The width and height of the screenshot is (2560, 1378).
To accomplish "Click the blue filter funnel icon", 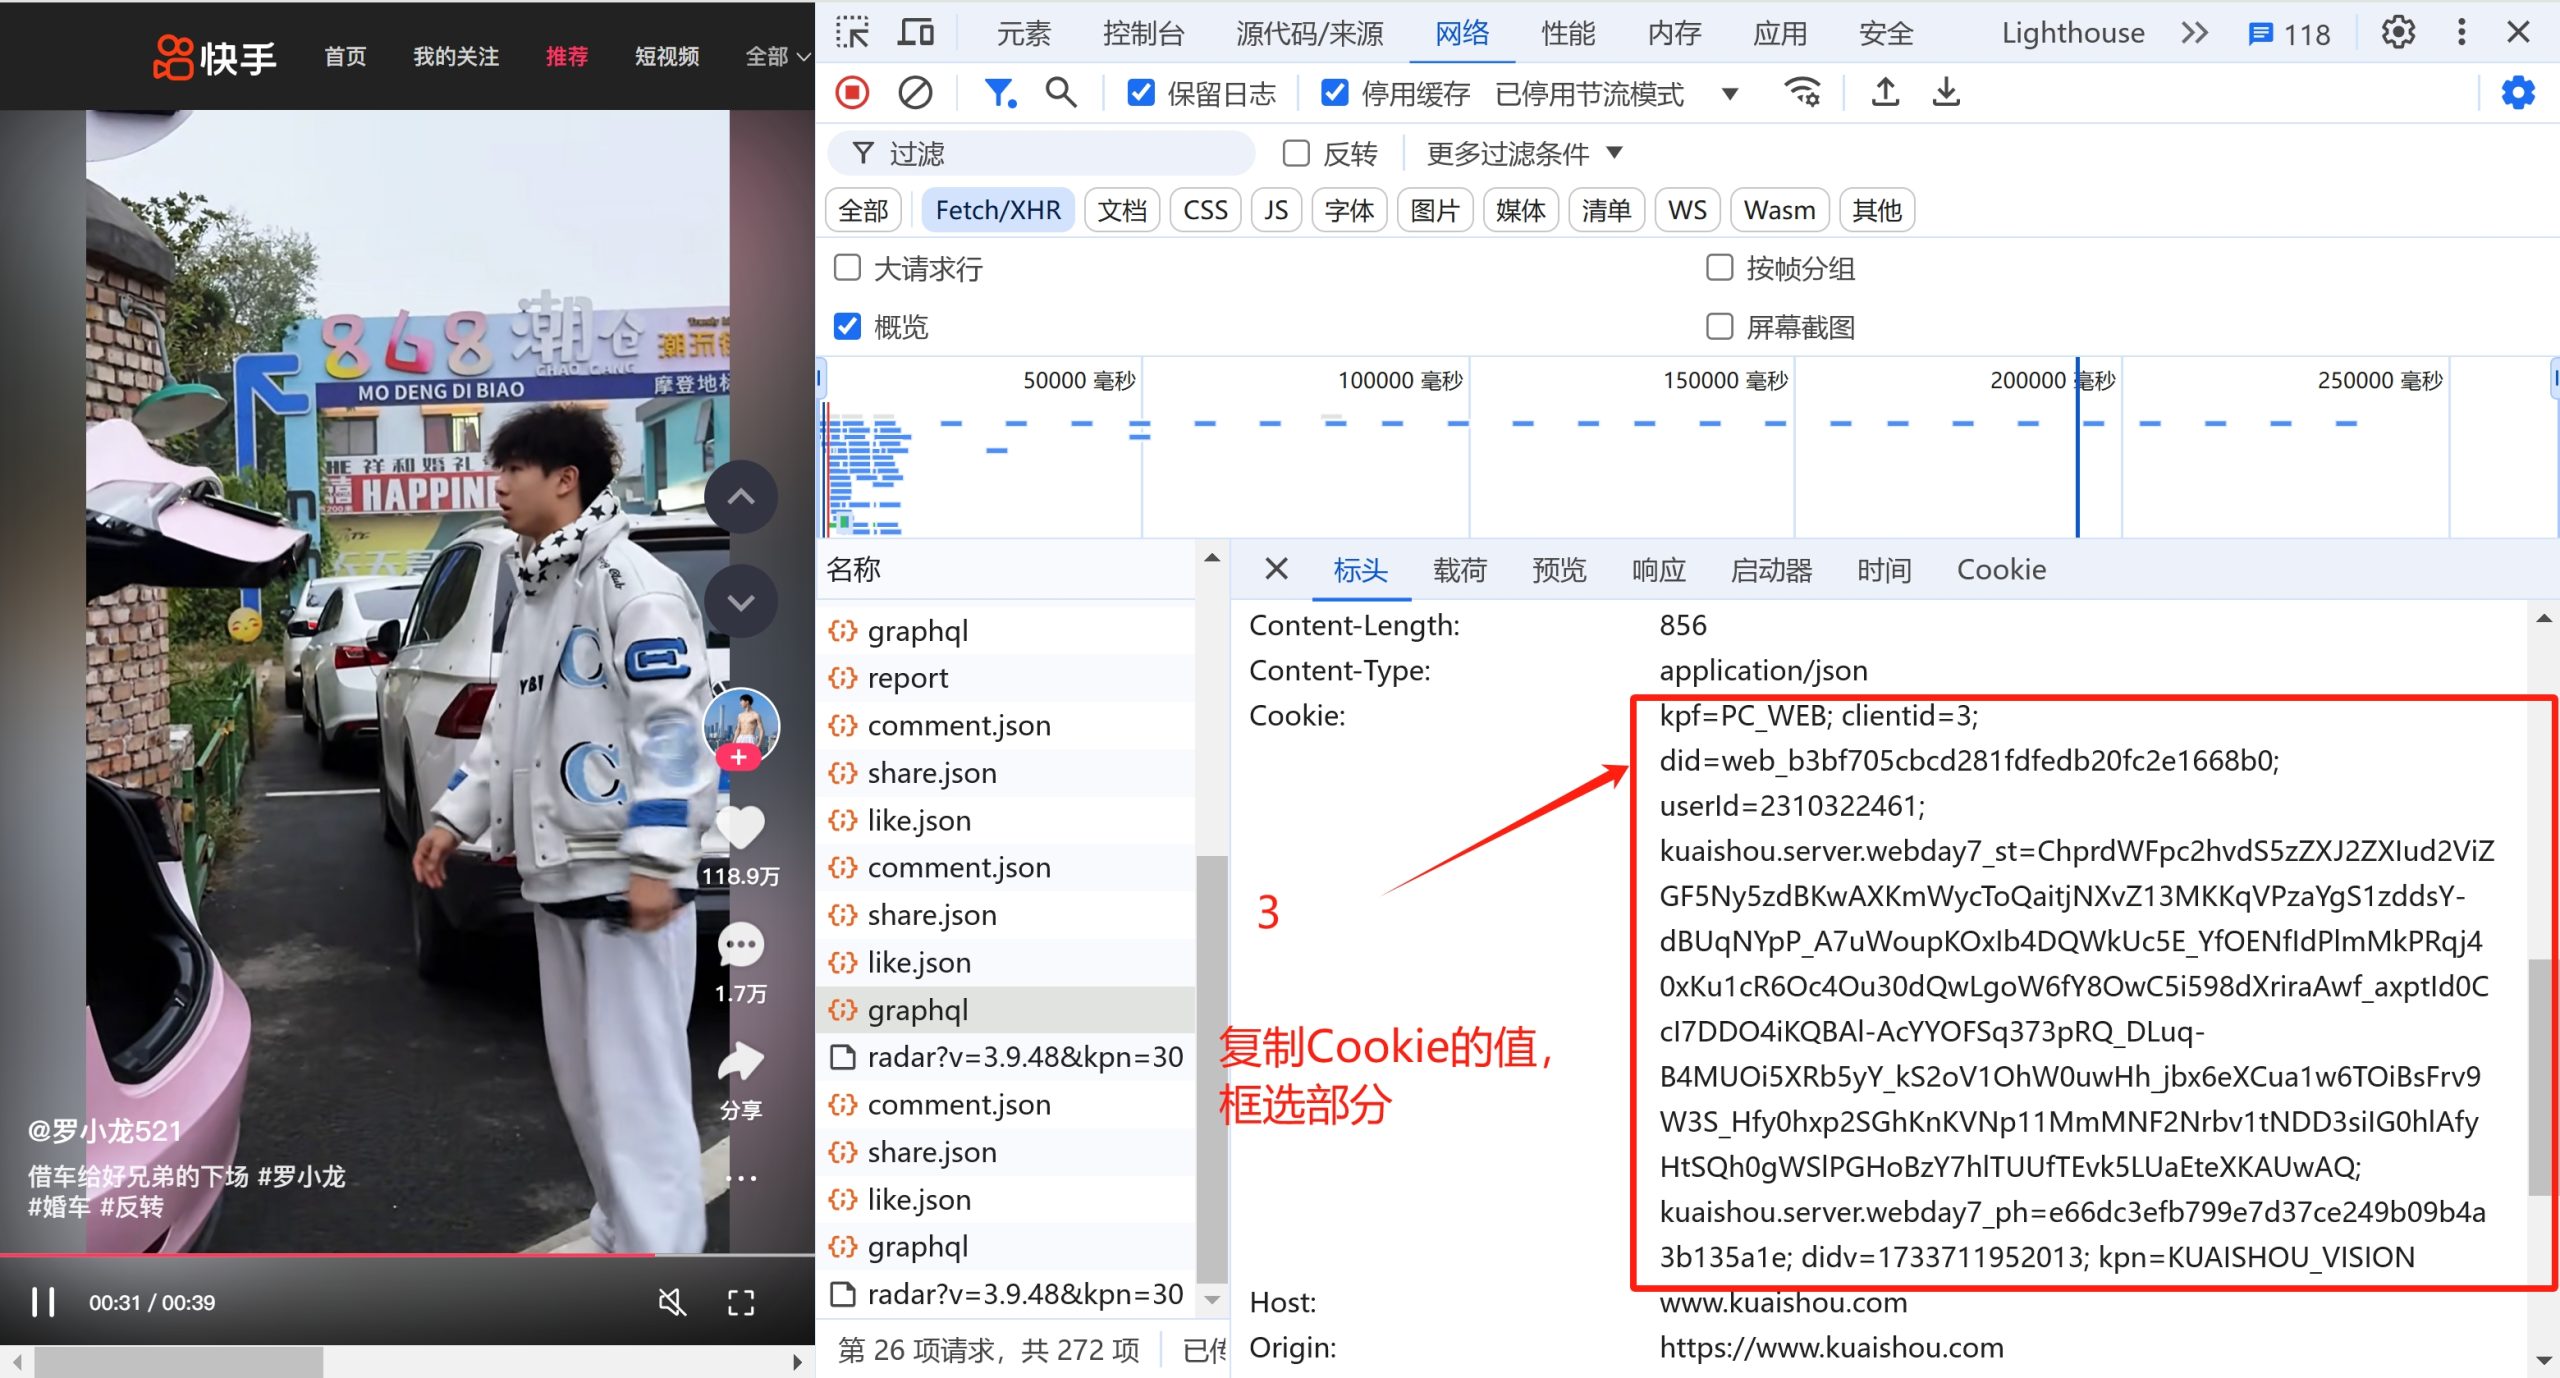I will click(1000, 93).
